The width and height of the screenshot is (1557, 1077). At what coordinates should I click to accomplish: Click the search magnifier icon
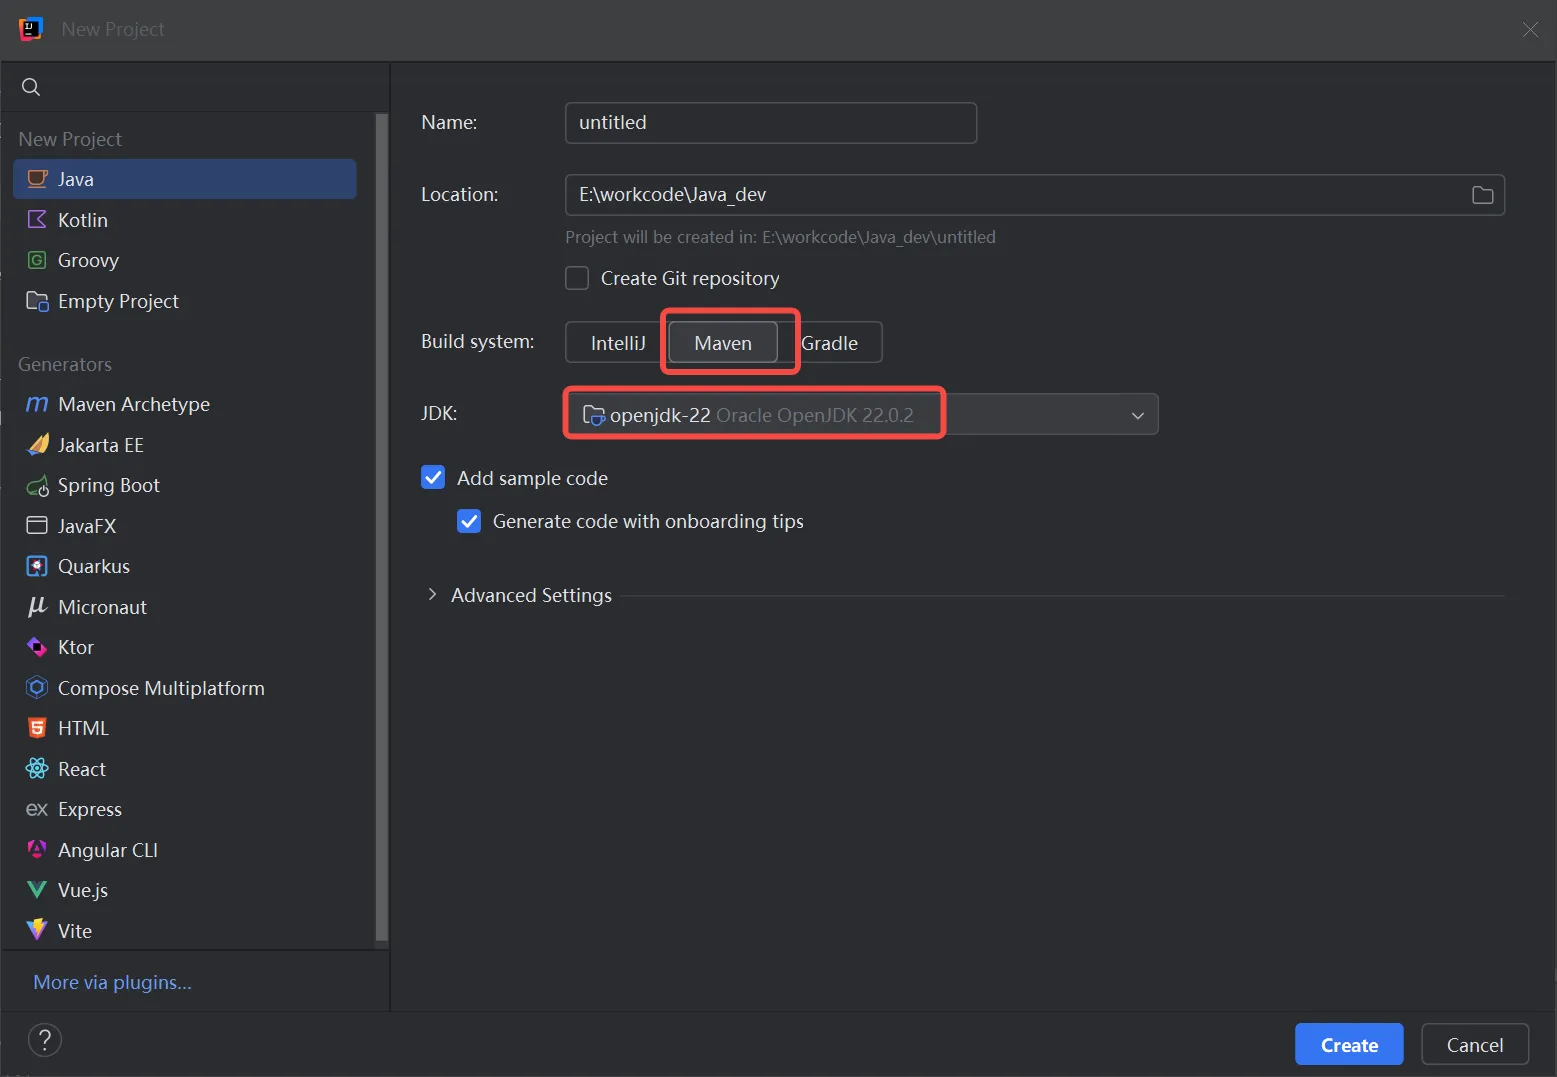point(31,87)
